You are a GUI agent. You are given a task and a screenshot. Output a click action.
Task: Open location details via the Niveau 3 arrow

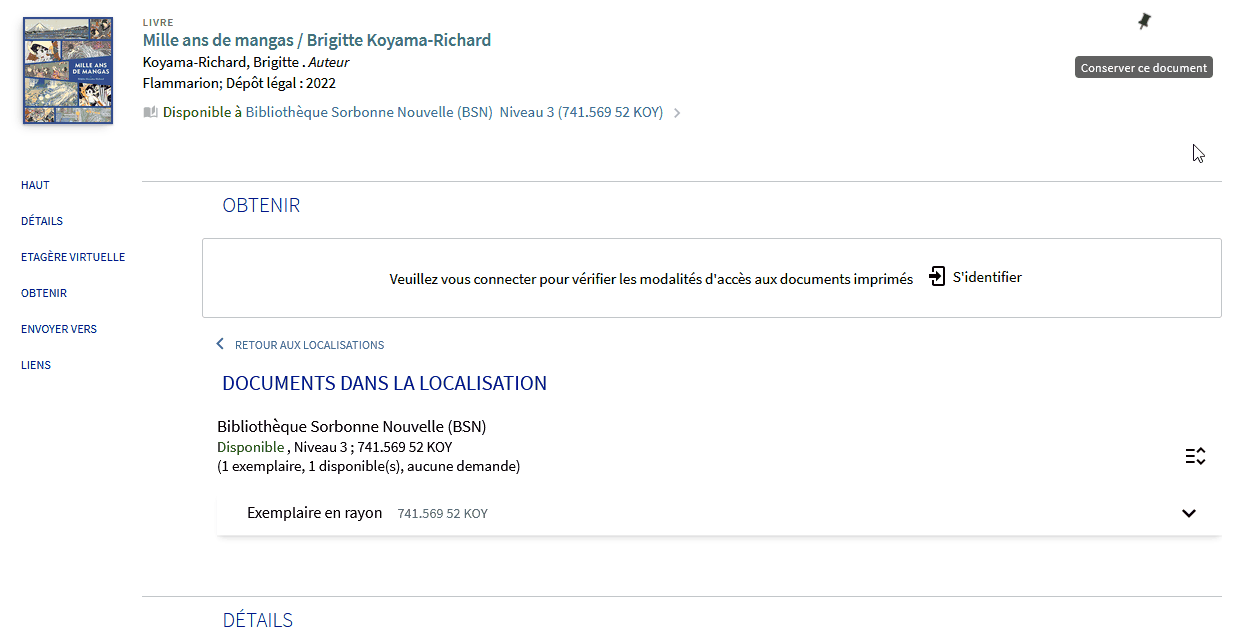pos(677,113)
